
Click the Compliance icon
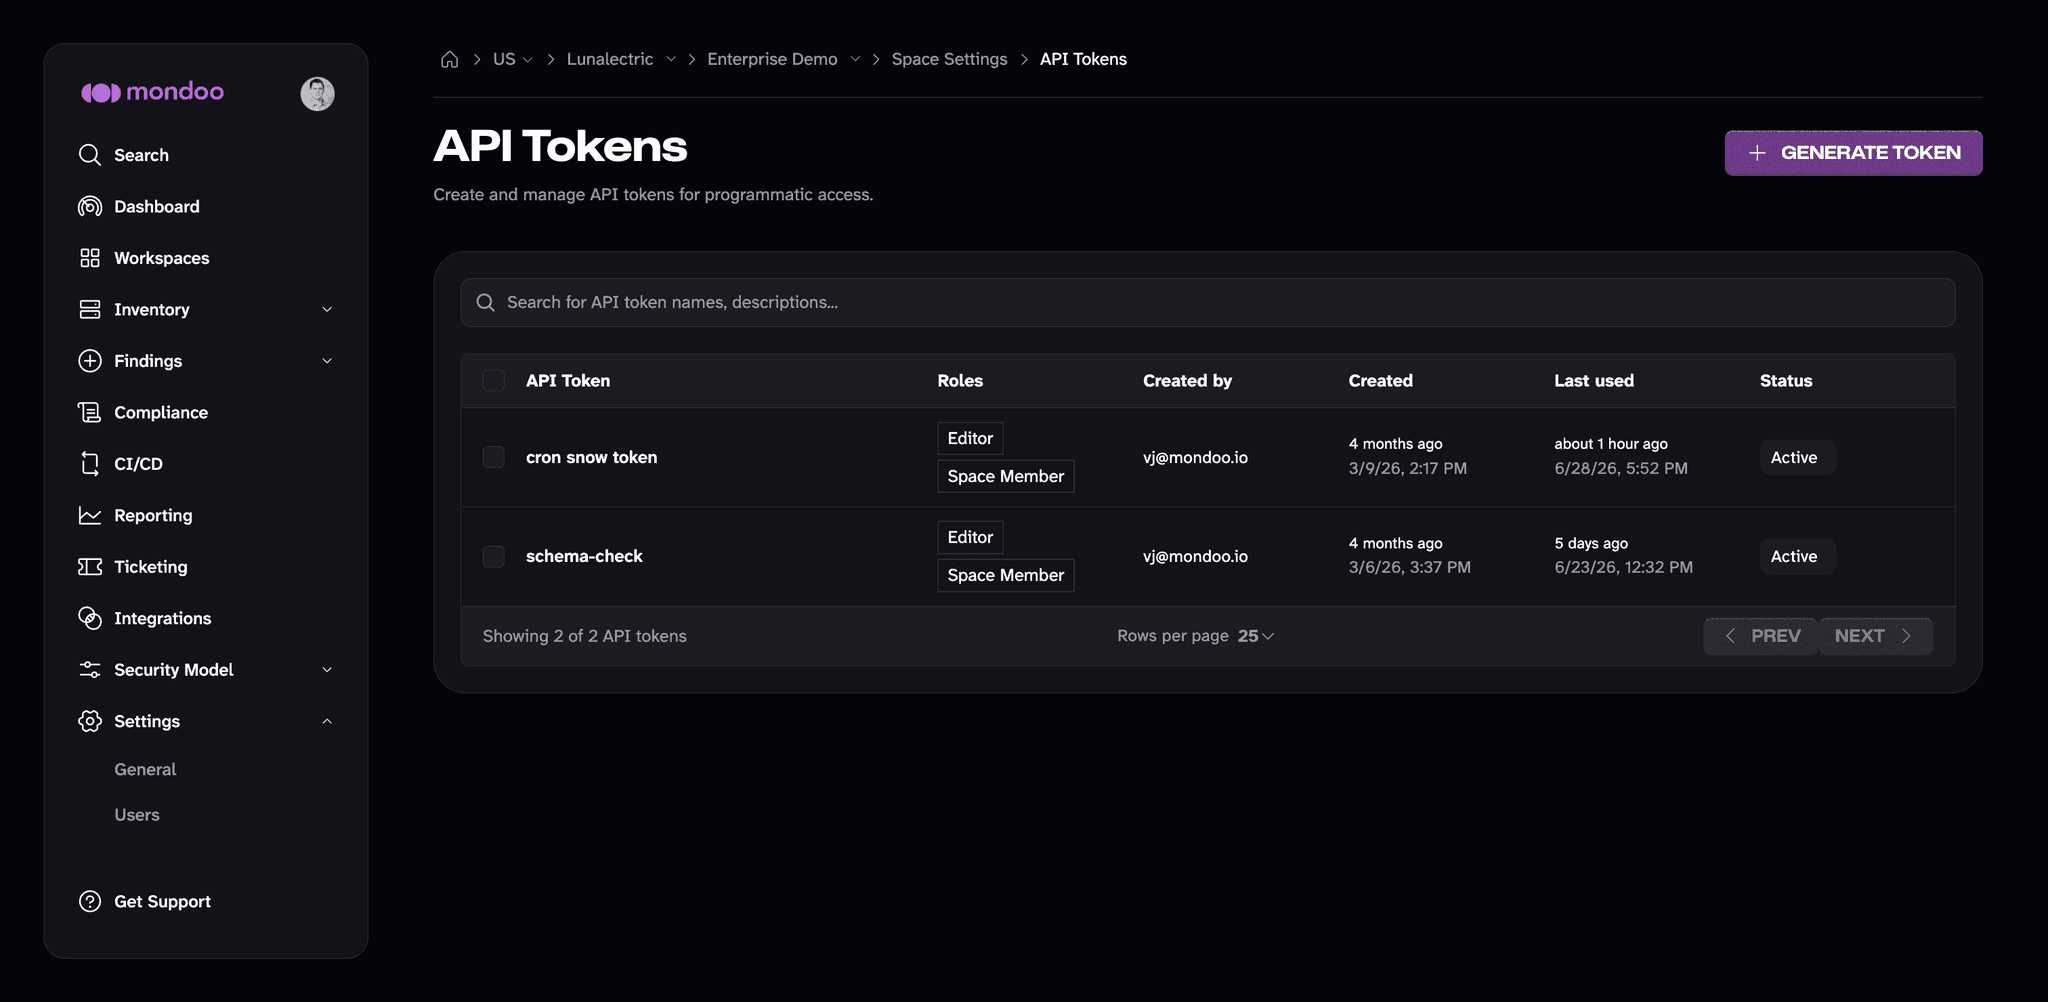click(x=90, y=412)
